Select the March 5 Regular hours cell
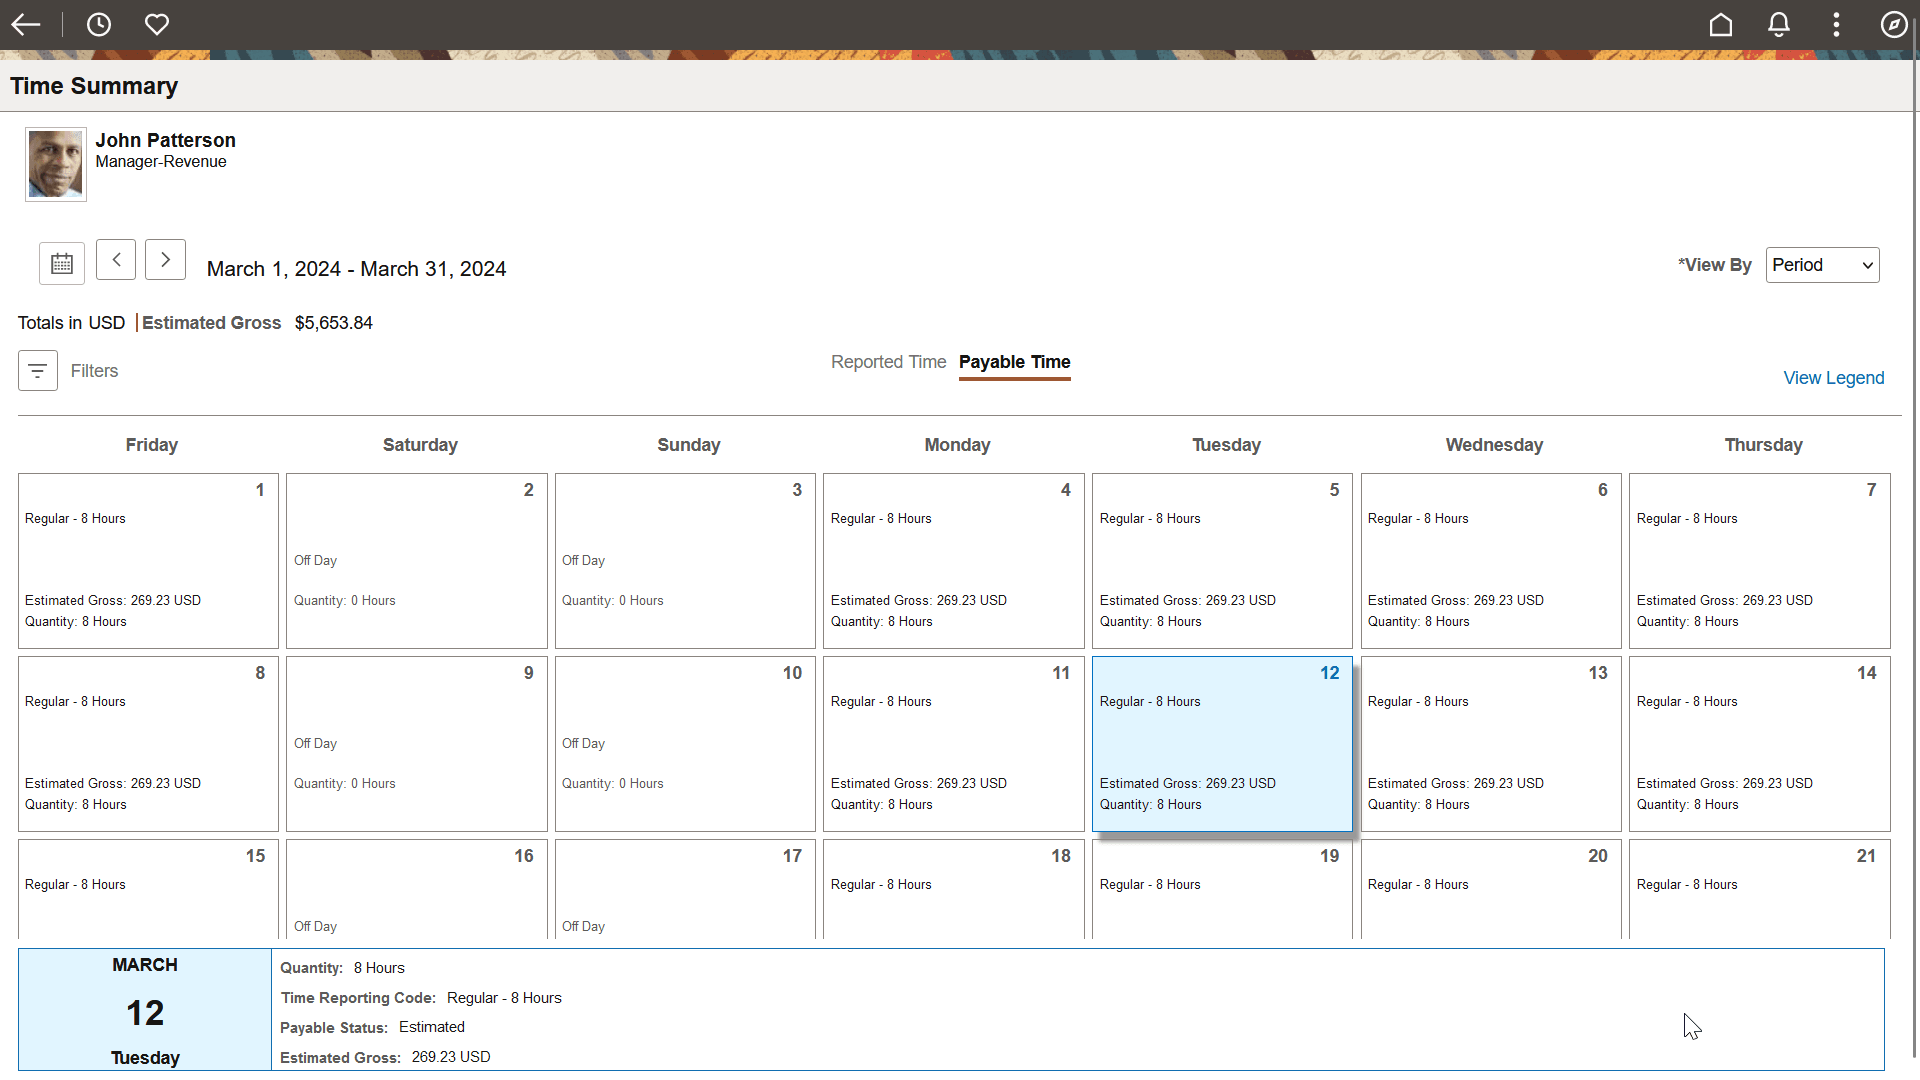The height and width of the screenshot is (1080, 1920). point(1222,560)
